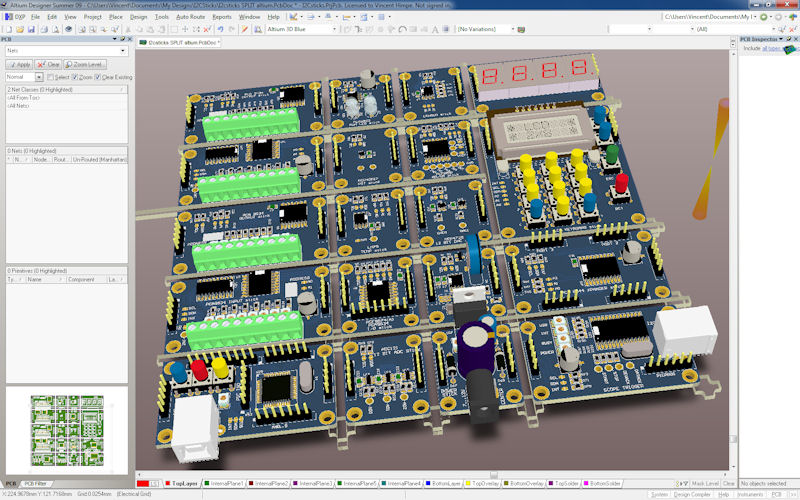Undo last action with blue arrow

point(220,30)
